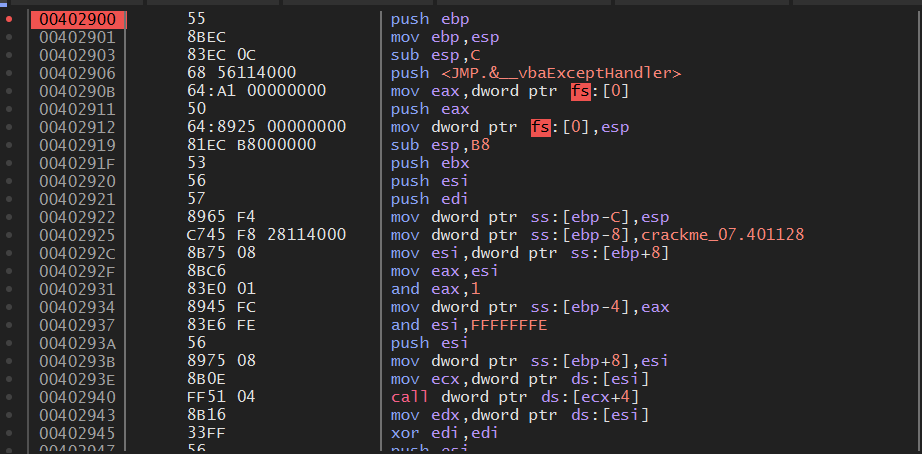Click the 'xor edi,edi' instruction
Screen dimensions: 922x454
click(x=445, y=433)
